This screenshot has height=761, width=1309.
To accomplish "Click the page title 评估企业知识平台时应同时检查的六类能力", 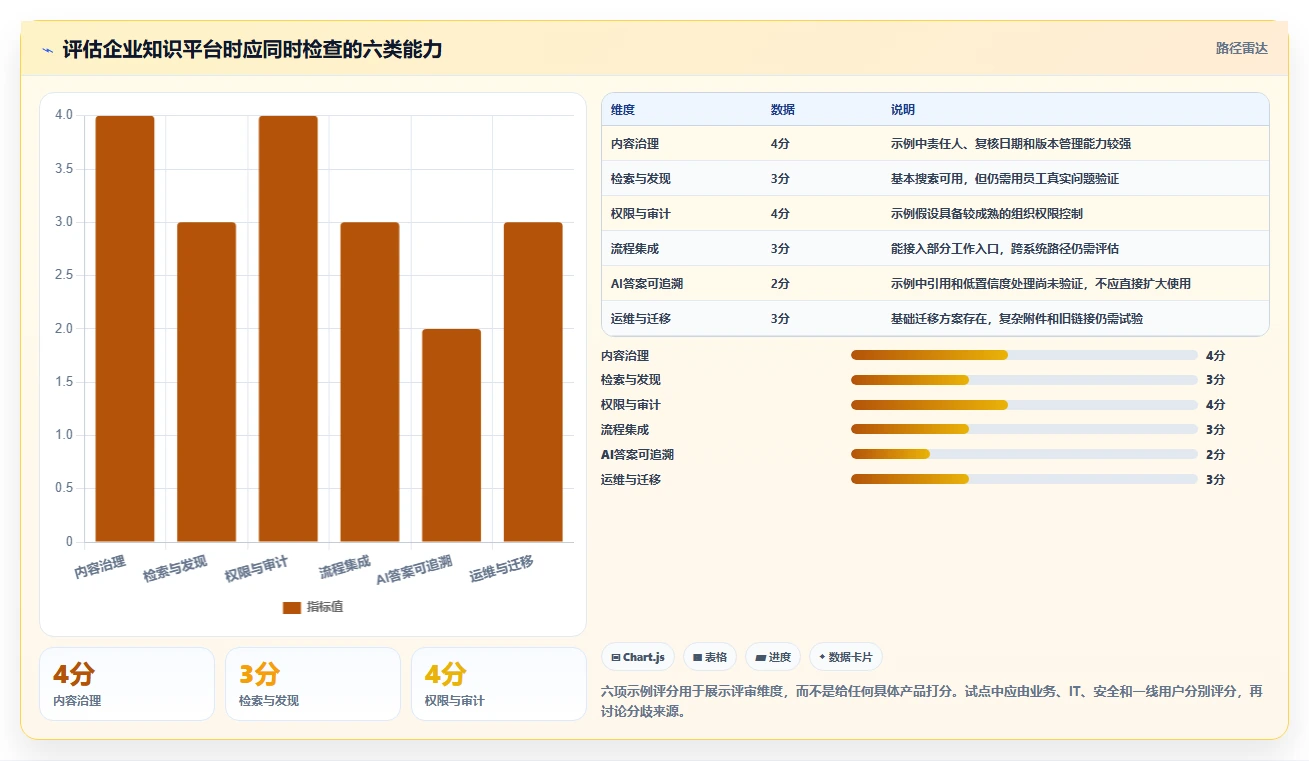I will tap(252, 49).
